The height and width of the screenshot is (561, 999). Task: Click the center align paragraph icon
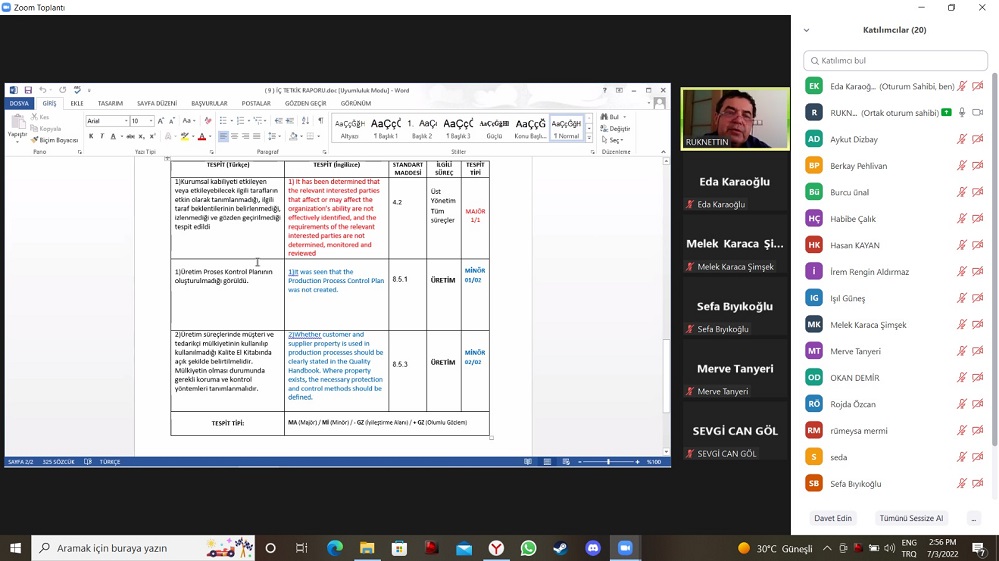235,136
